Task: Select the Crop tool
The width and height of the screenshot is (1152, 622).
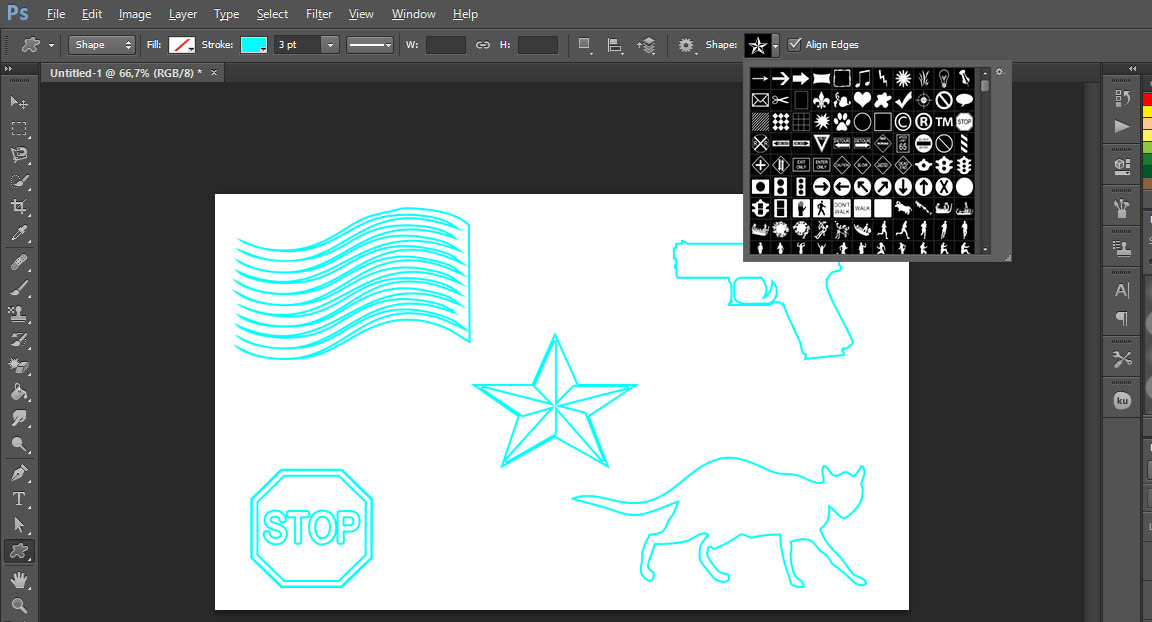Action: point(19,207)
